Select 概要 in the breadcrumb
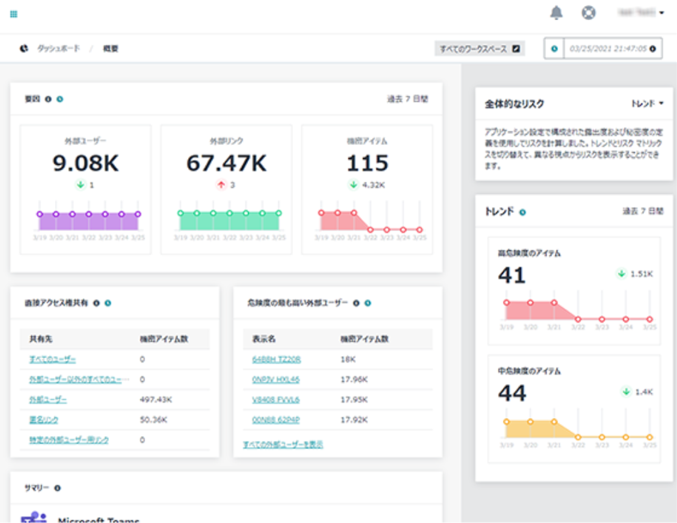 click(x=111, y=48)
